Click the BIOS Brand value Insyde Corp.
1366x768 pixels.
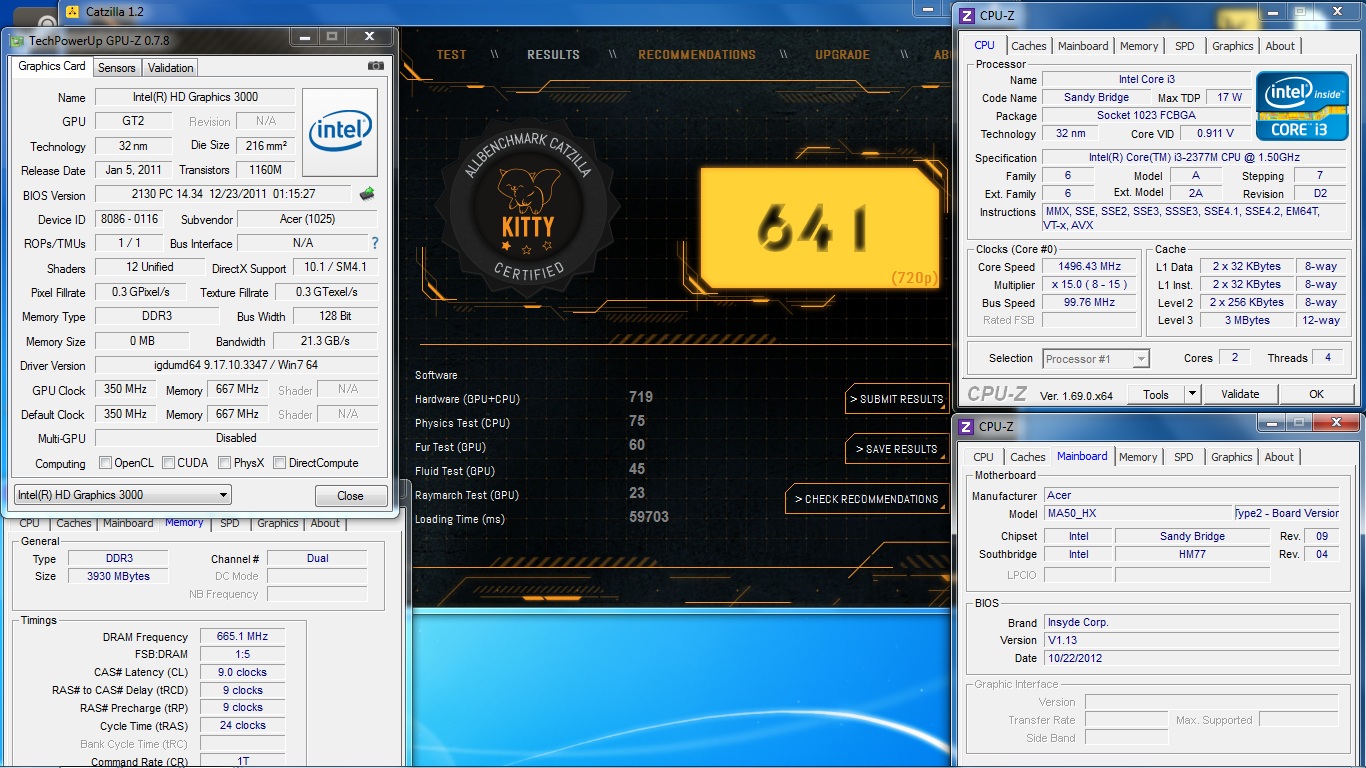[x=1191, y=622]
